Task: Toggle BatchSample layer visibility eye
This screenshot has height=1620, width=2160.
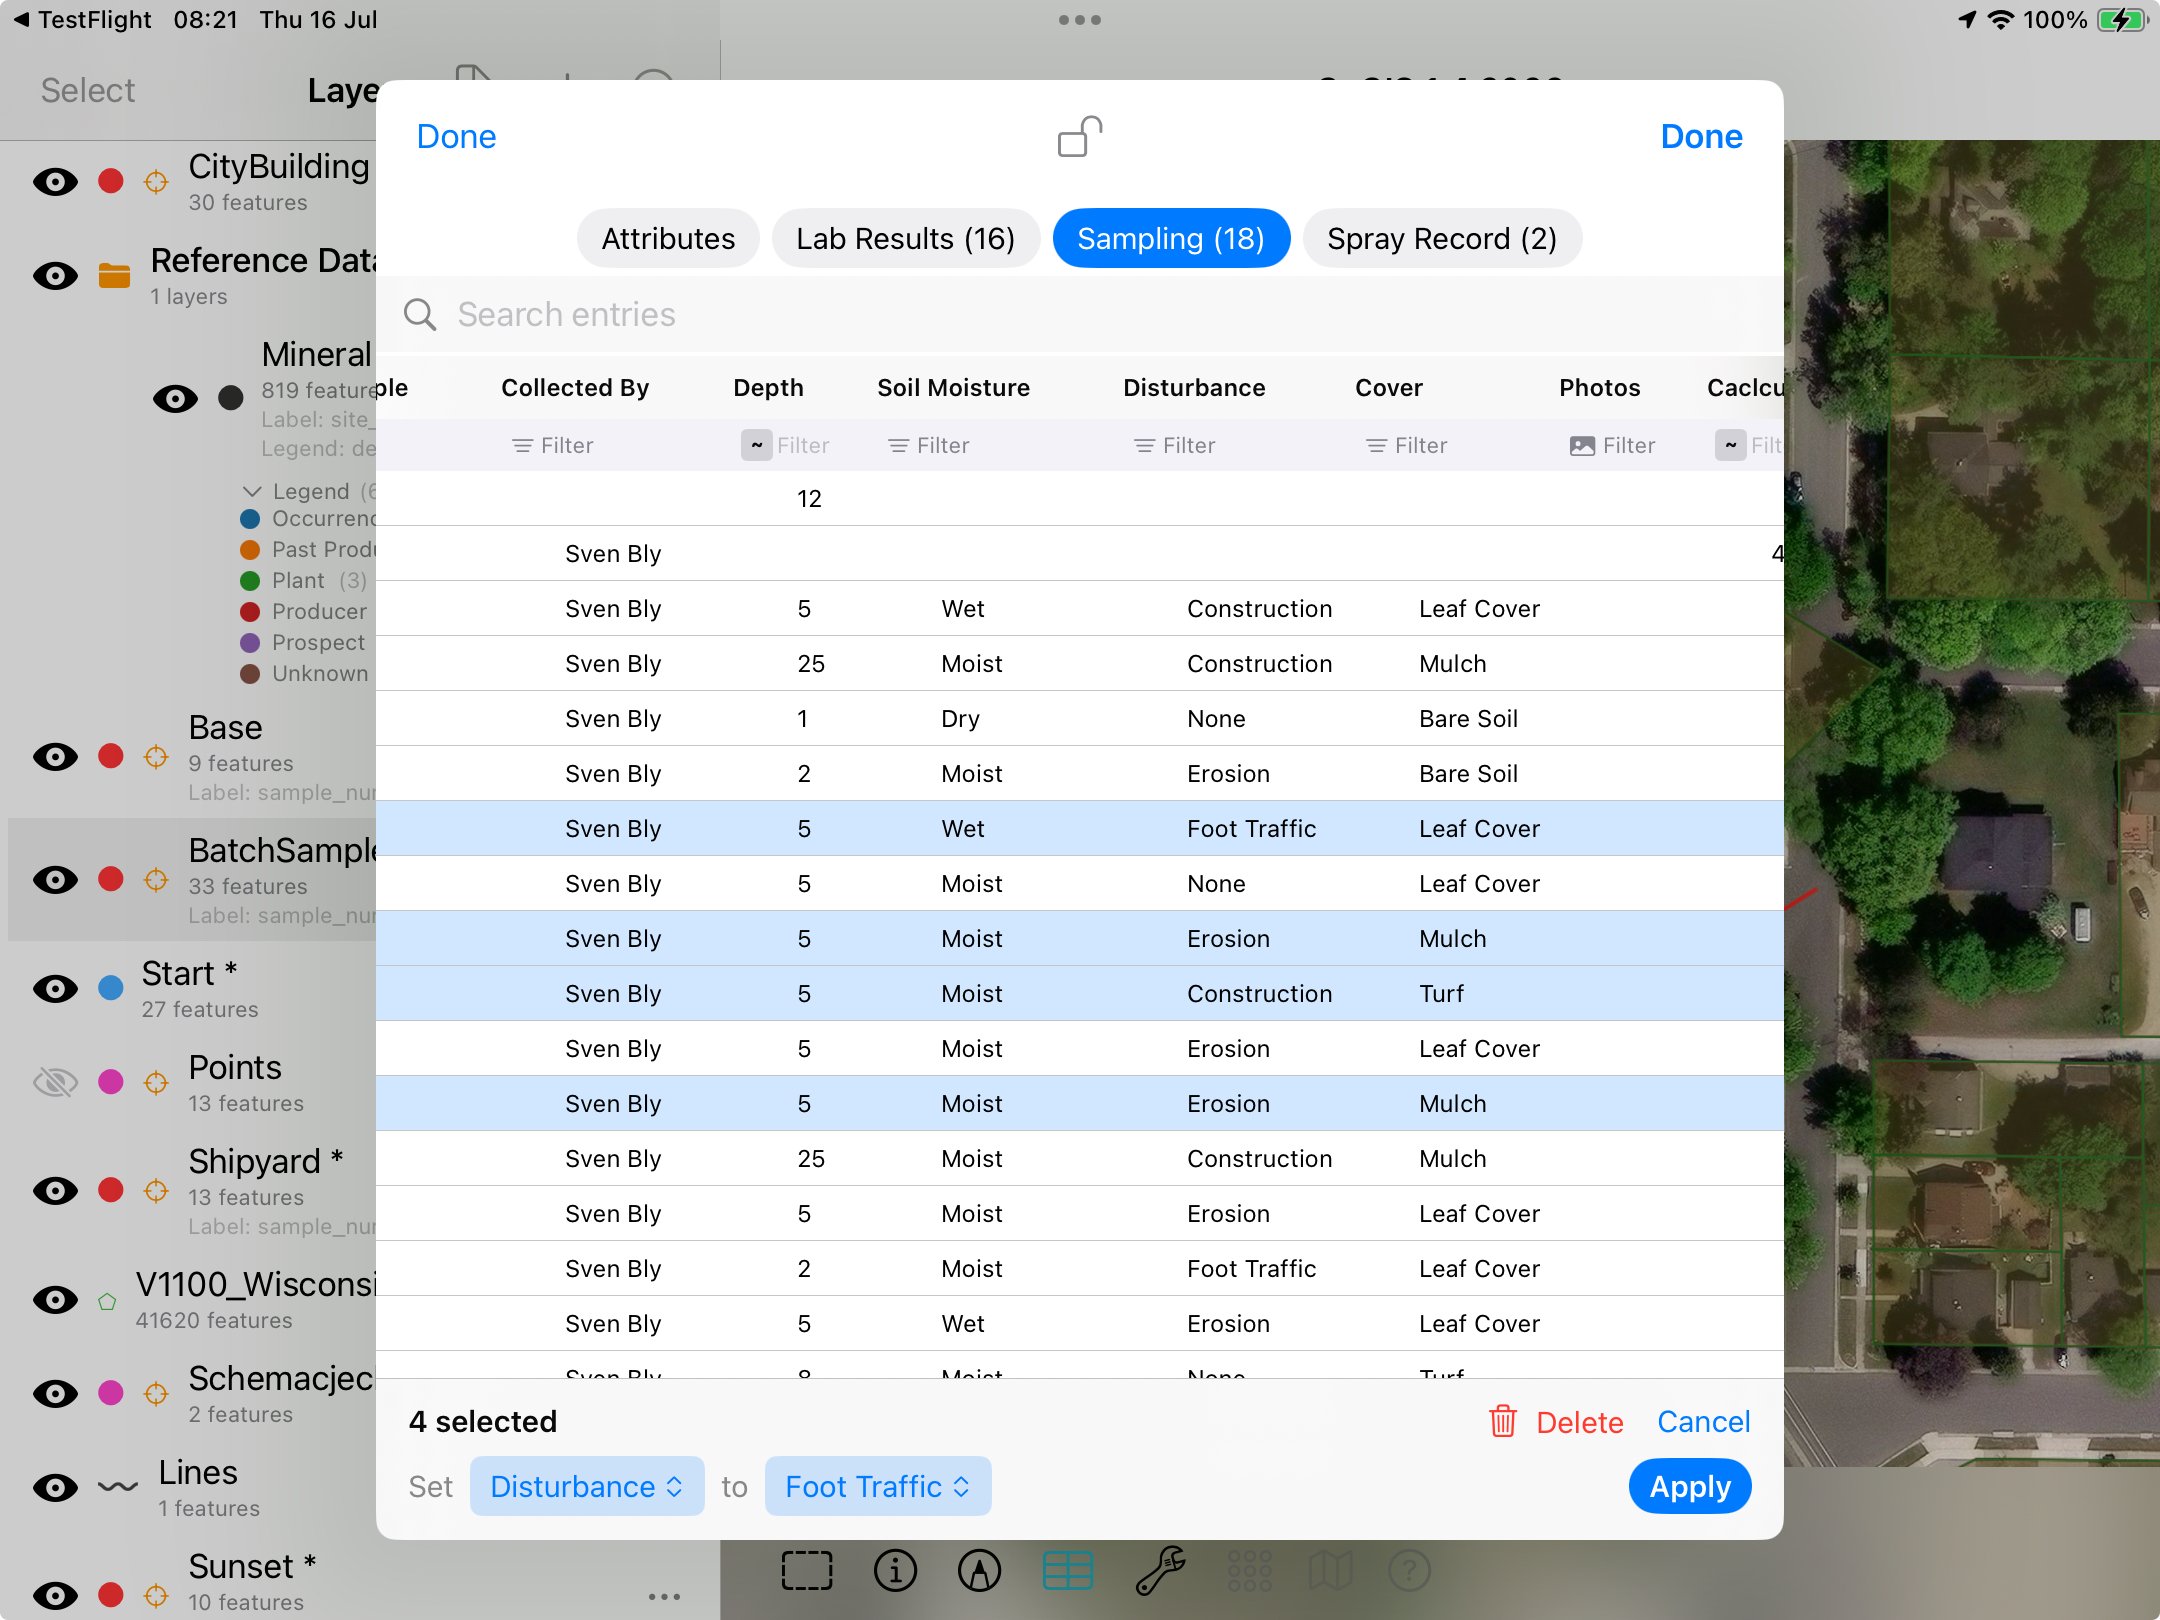Action: [x=55, y=879]
